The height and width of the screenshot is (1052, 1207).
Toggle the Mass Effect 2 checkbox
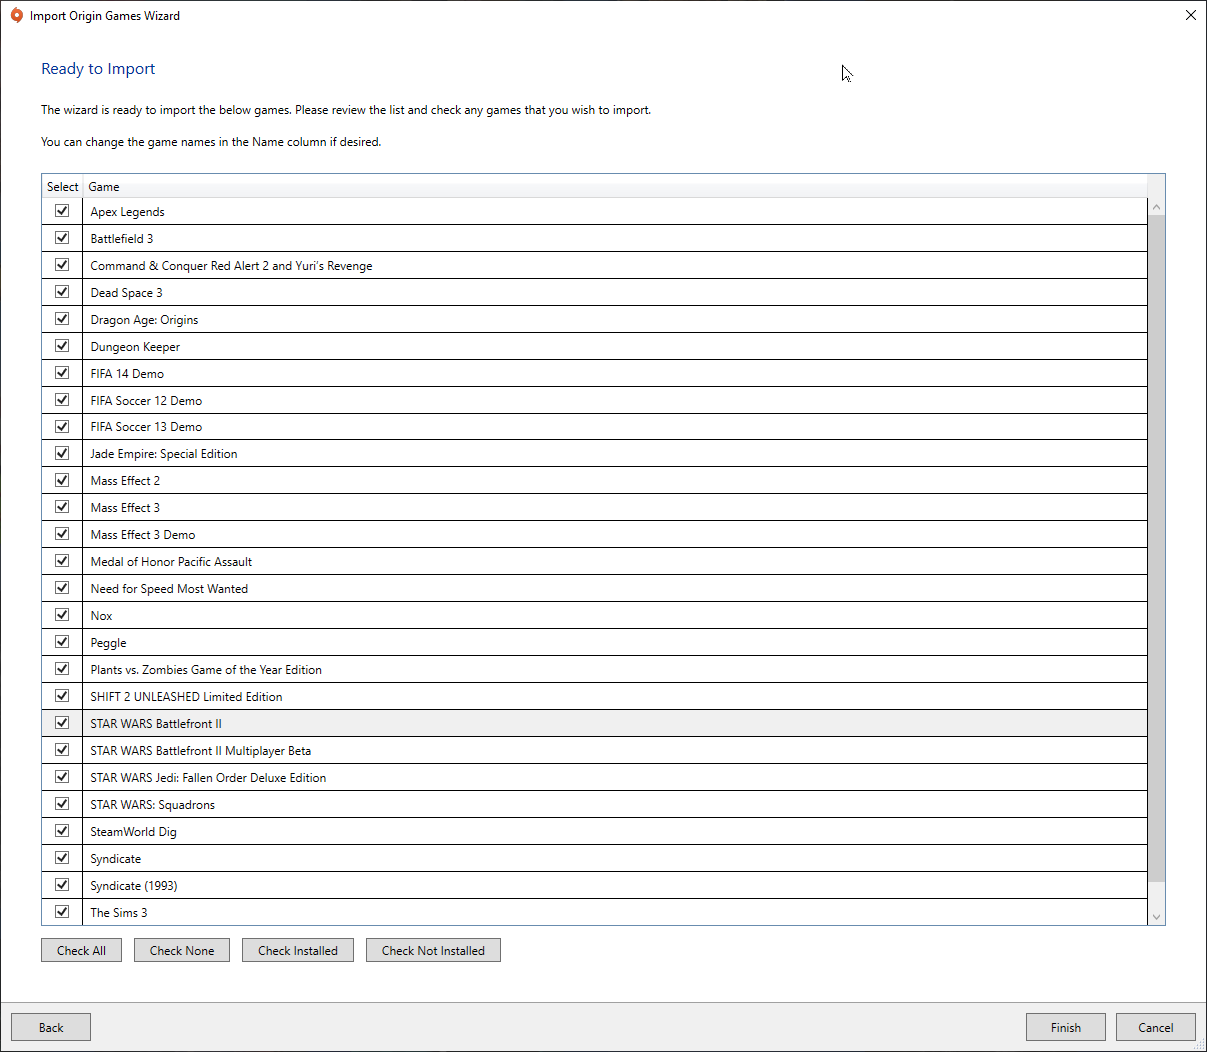pyautogui.click(x=62, y=480)
